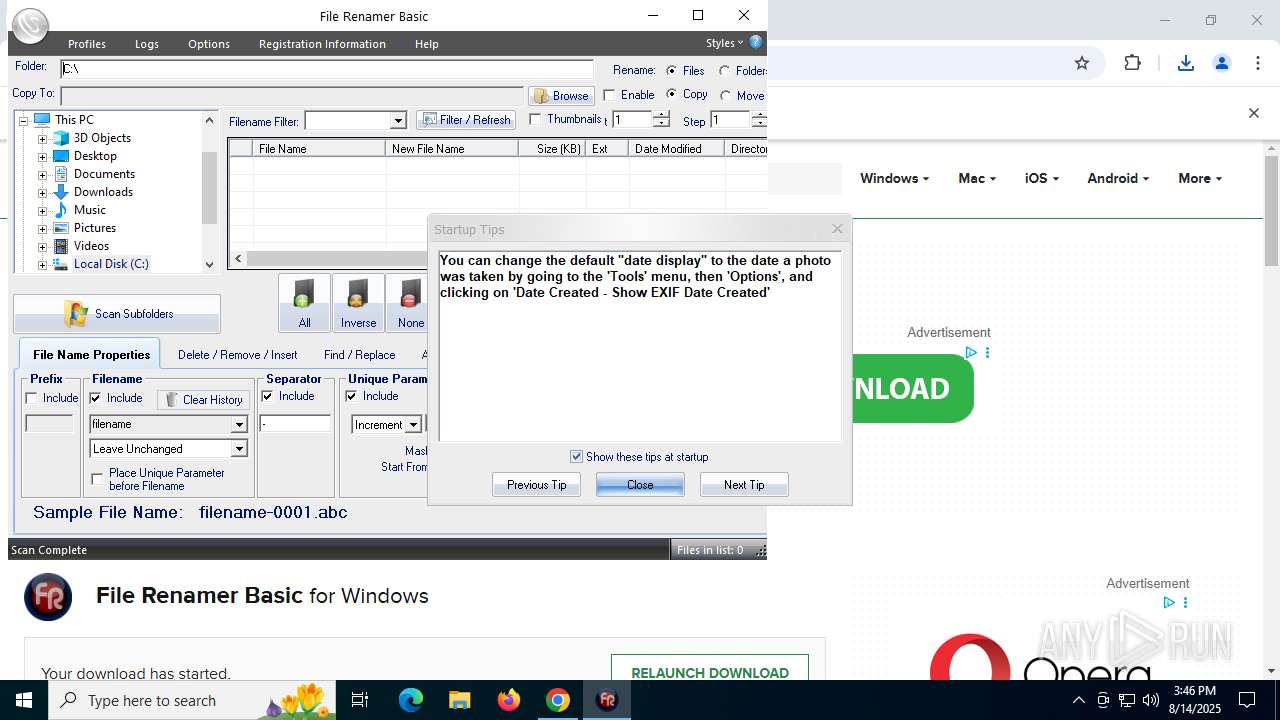Open Android dropdown on website

tap(1118, 178)
